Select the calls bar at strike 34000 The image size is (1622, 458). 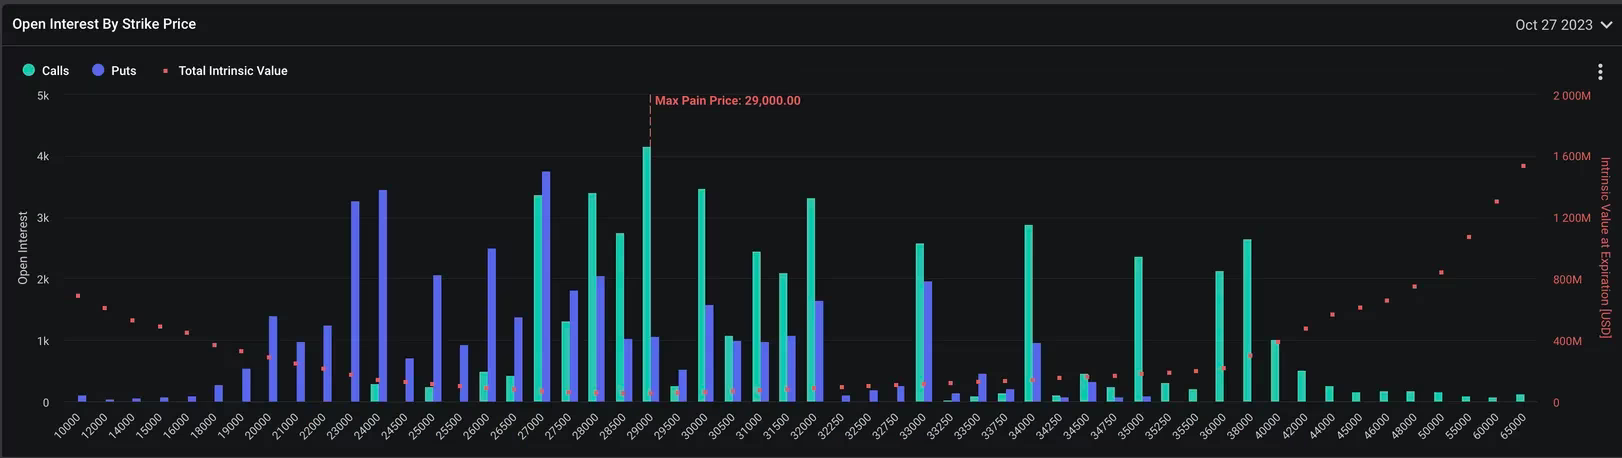(x=1028, y=314)
